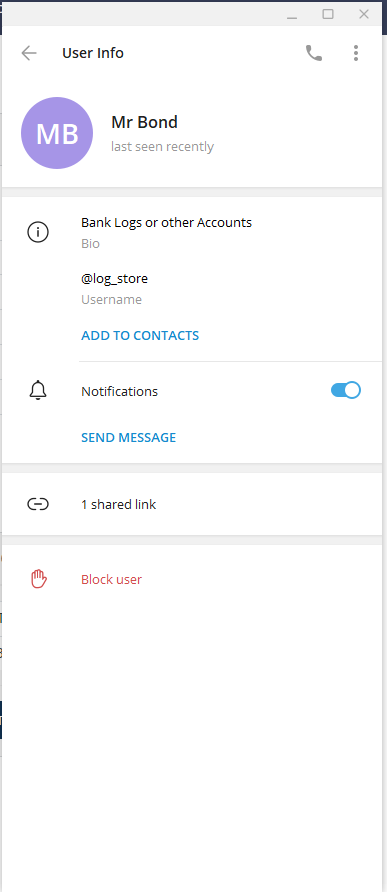Click the MB profile avatar
The height and width of the screenshot is (892, 387).
(x=57, y=133)
